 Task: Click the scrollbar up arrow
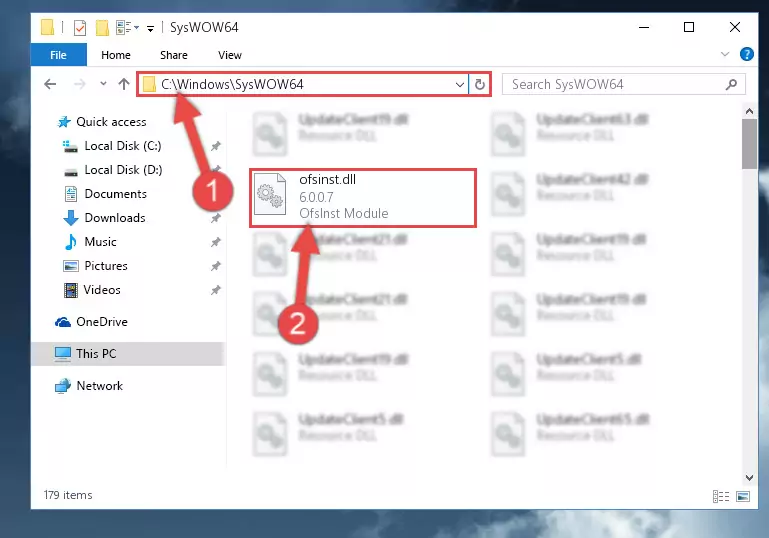click(749, 111)
